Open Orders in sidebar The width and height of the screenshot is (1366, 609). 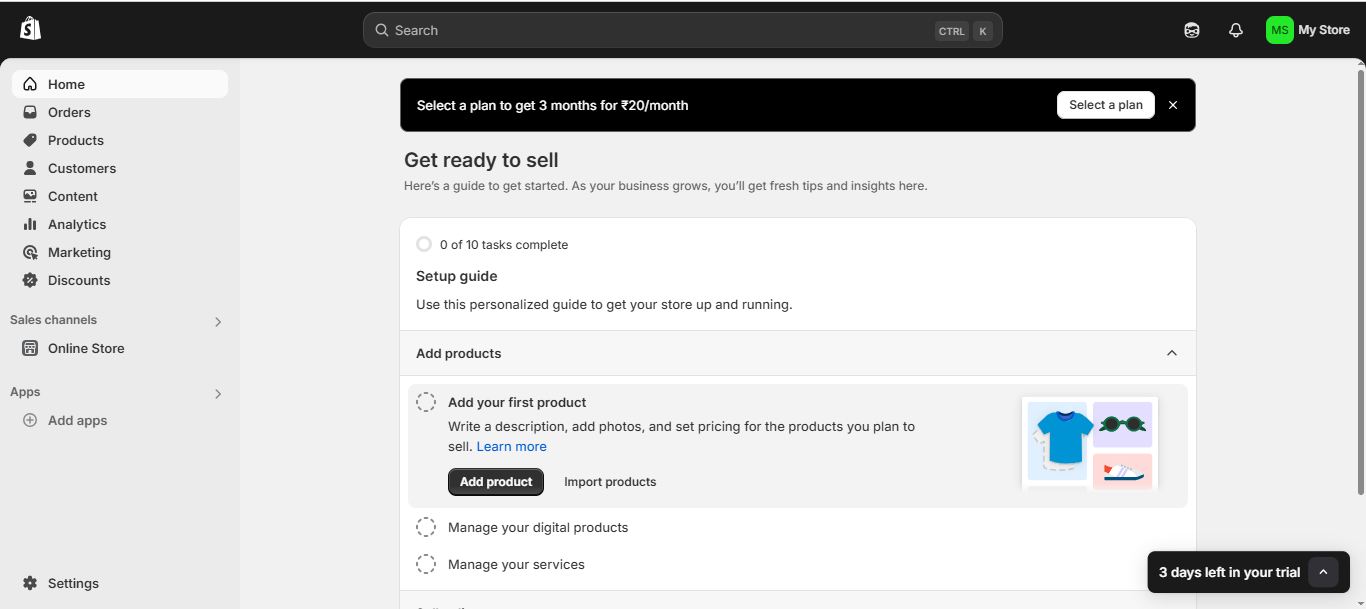coord(120,112)
